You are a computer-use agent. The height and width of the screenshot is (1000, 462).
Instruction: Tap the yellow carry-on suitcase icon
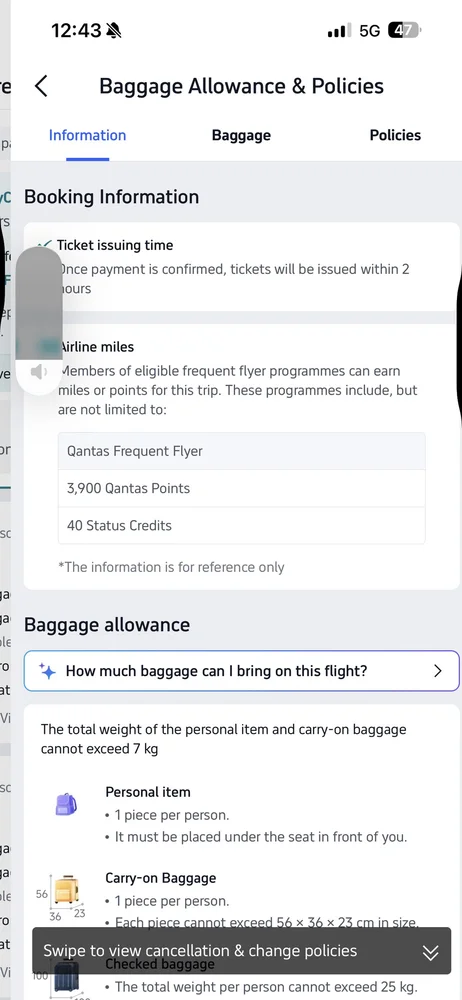pyautogui.click(x=66, y=890)
